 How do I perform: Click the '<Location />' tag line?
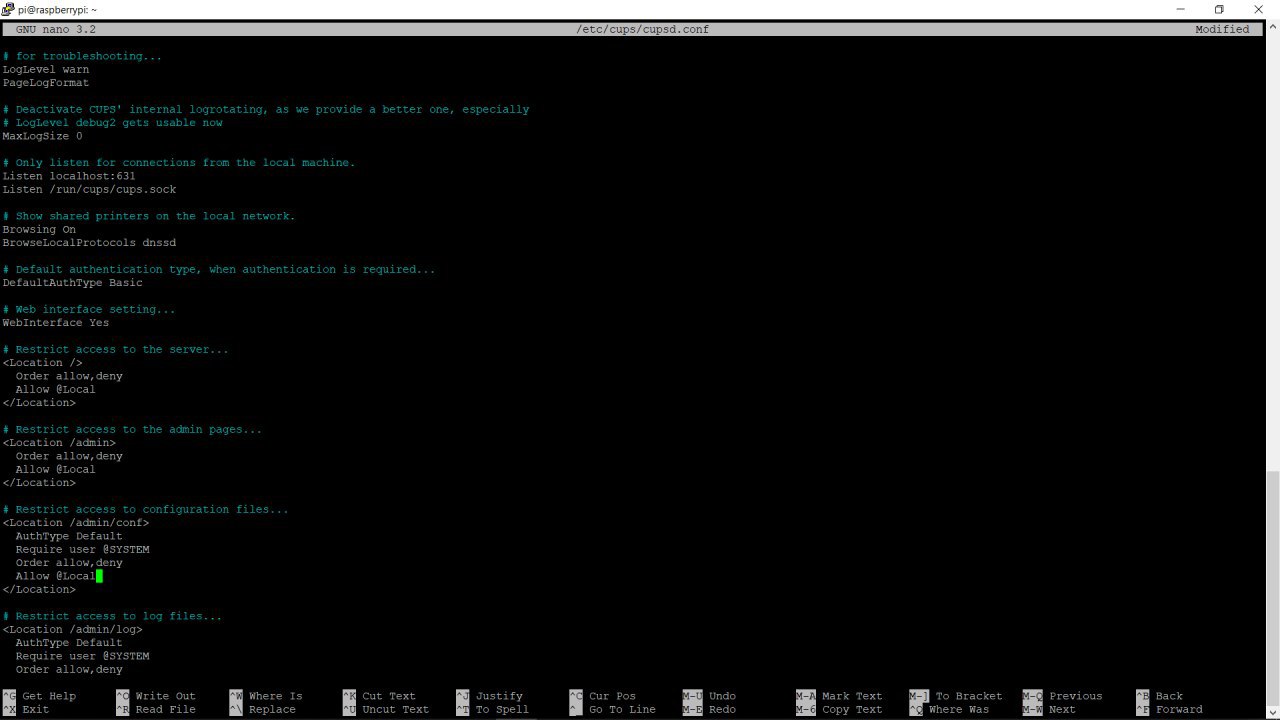pyautogui.click(x=42, y=363)
